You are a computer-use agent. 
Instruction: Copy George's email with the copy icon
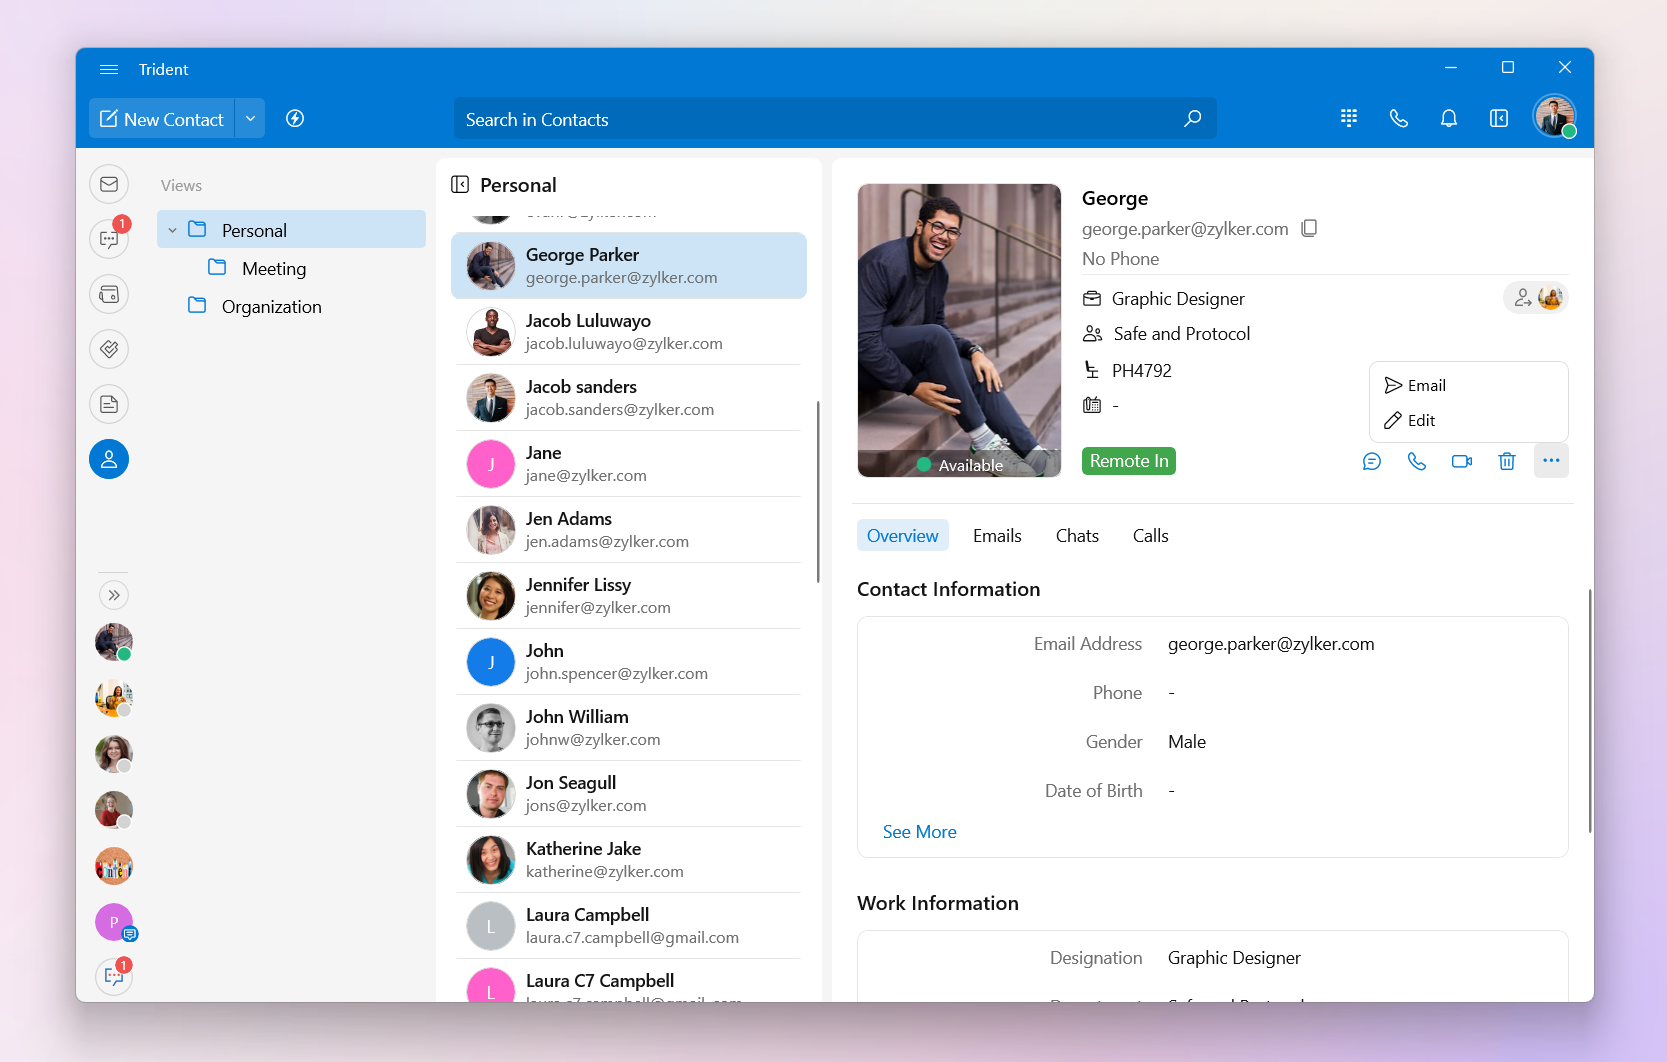[1309, 228]
